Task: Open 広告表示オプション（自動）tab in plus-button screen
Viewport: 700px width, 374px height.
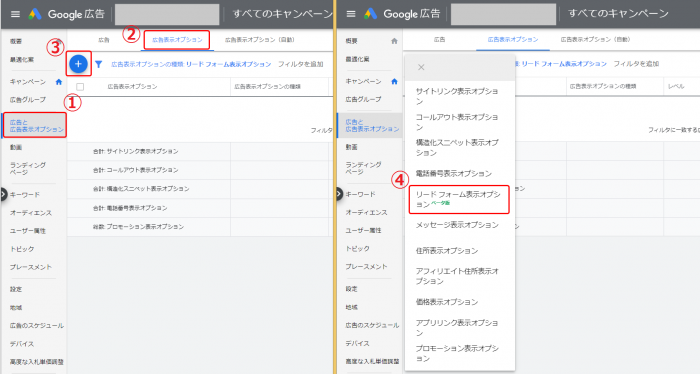Action: click(x=260, y=40)
